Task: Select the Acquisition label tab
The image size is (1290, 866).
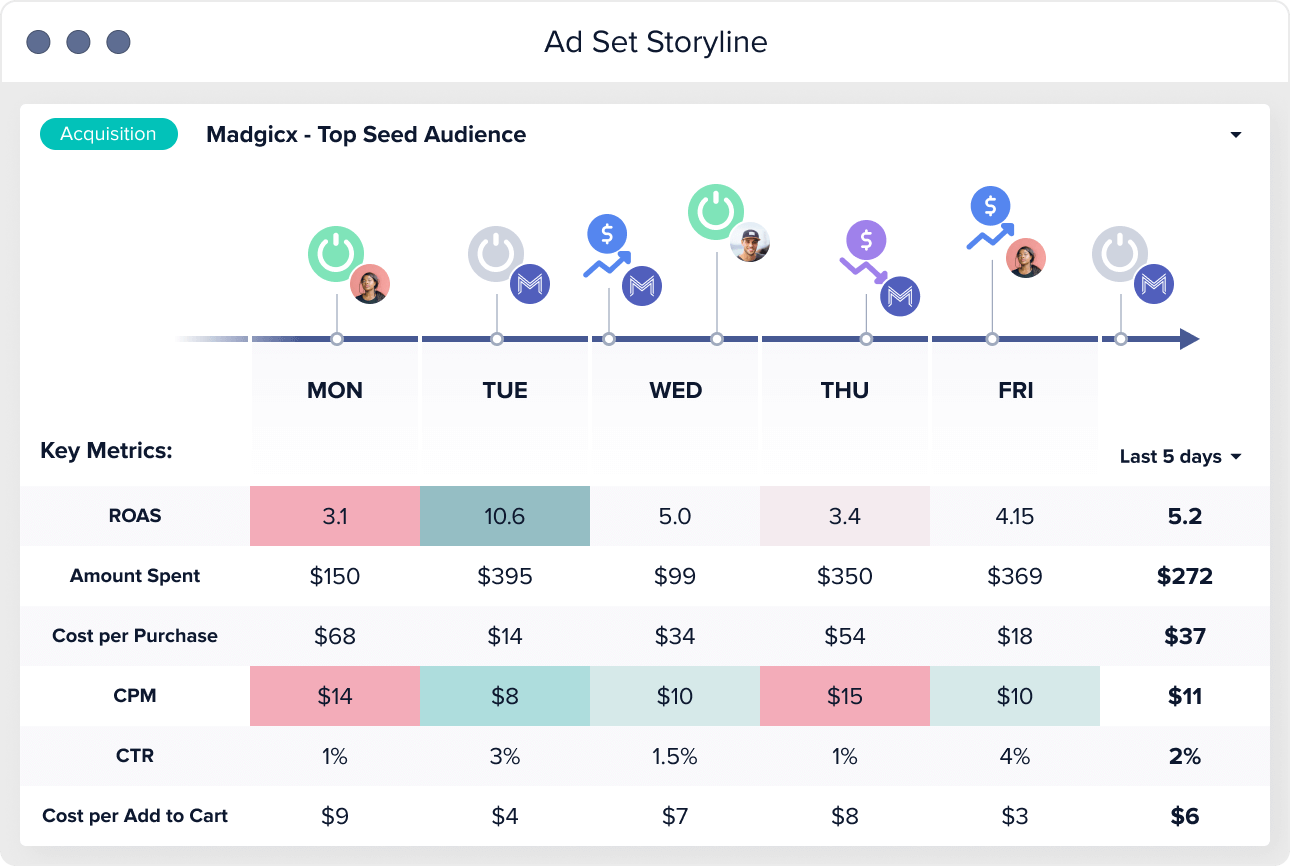Action: 108,133
